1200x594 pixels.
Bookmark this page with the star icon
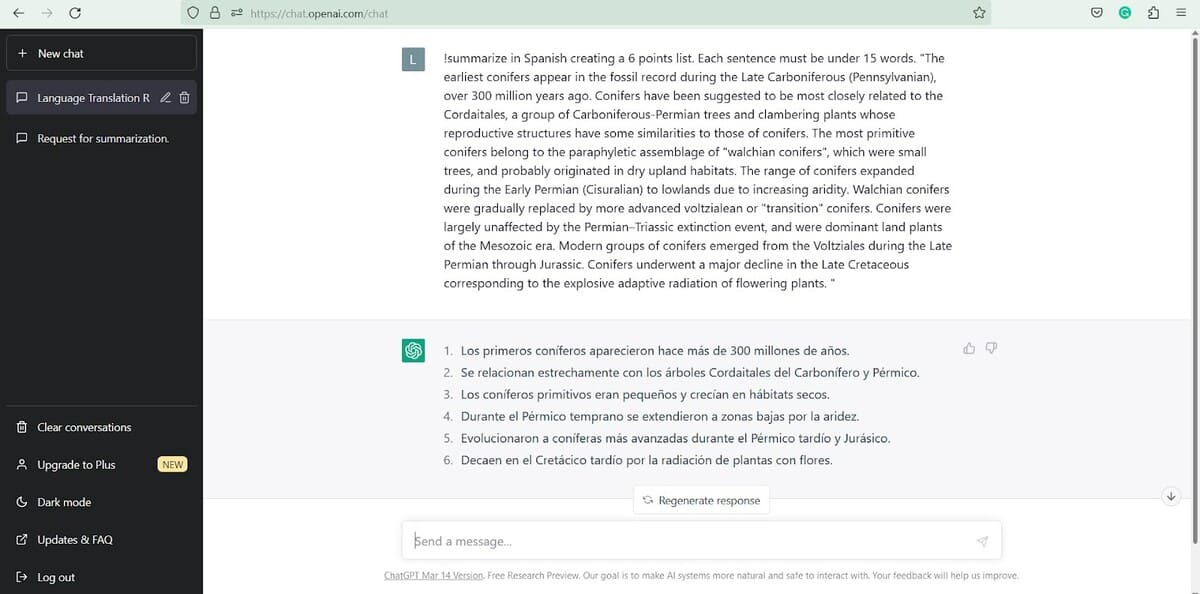pyautogui.click(x=979, y=13)
